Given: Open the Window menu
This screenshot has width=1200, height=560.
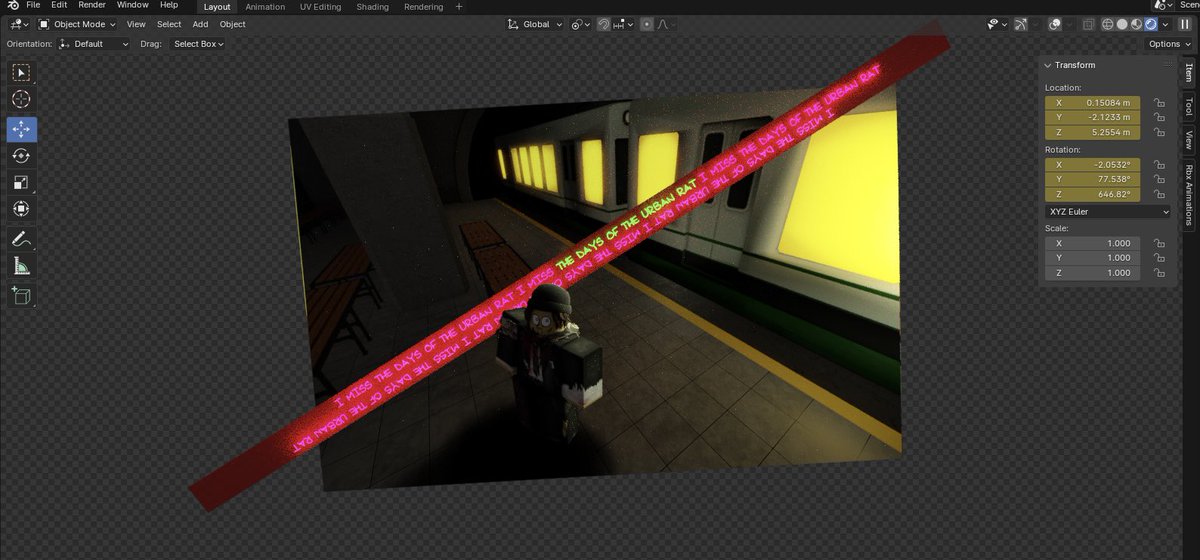Looking at the screenshot, I should pyautogui.click(x=132, y=6).
